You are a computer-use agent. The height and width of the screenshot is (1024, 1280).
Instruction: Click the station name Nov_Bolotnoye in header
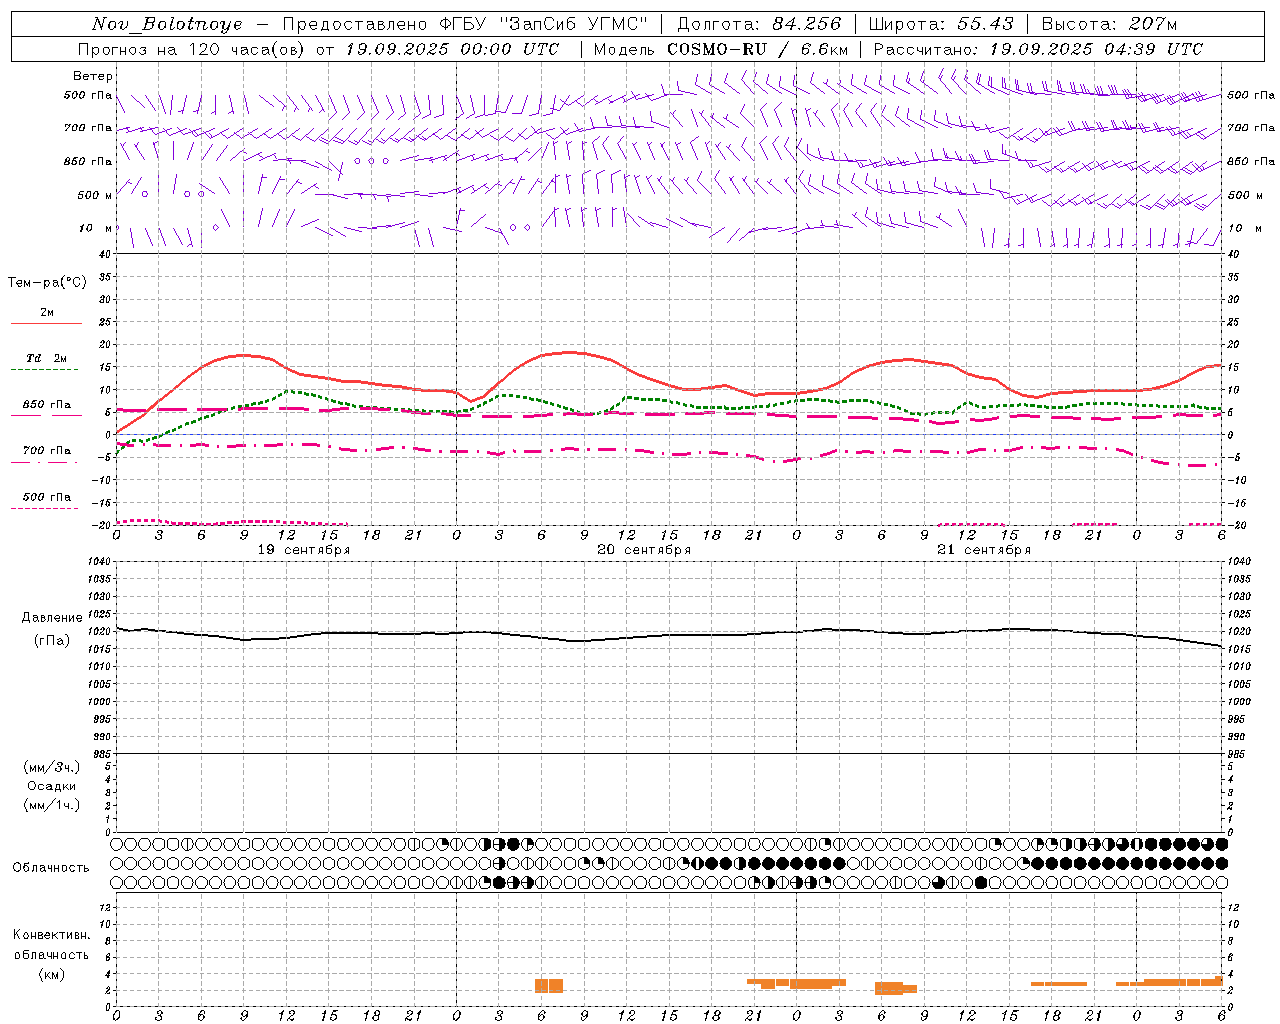pos(167,24)
